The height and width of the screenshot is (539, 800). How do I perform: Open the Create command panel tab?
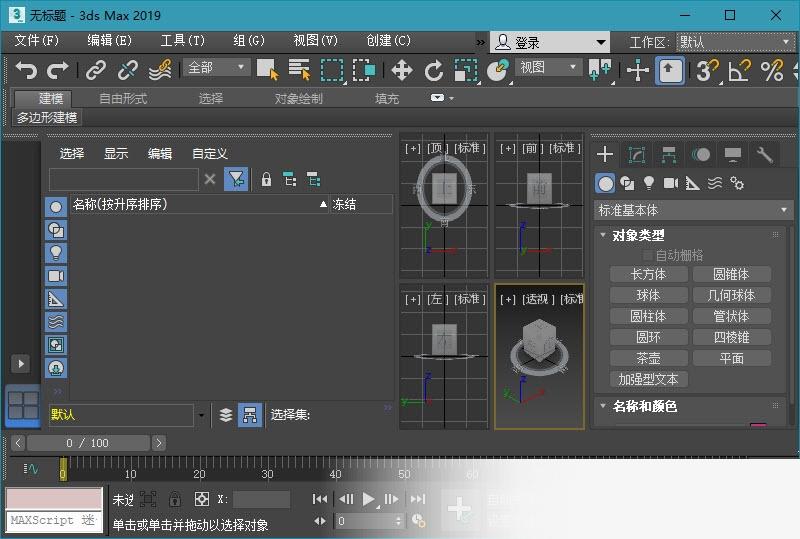605,154
